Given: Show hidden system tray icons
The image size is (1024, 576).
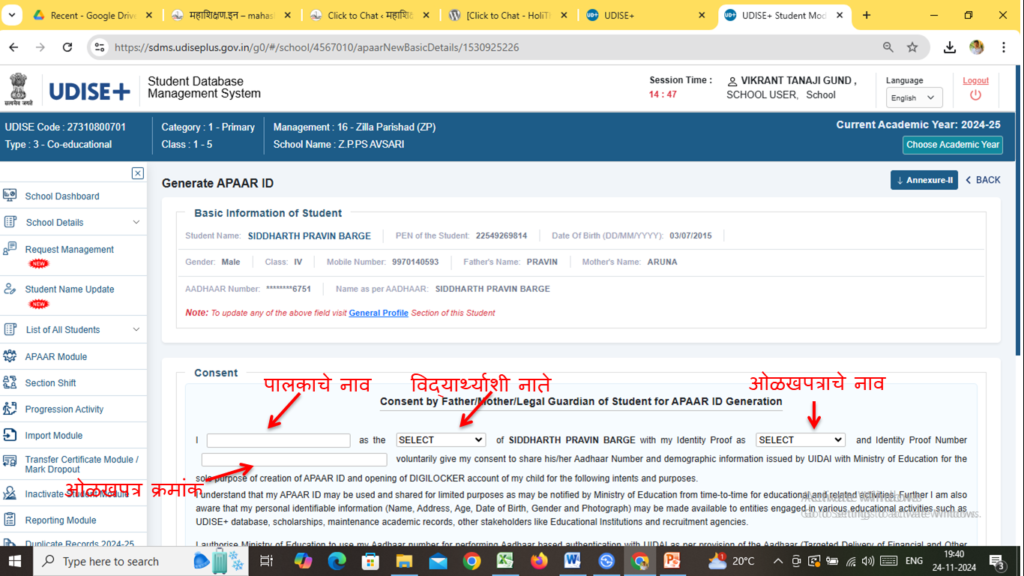Looking at the screenshot, I should click(x=777, y=561).
